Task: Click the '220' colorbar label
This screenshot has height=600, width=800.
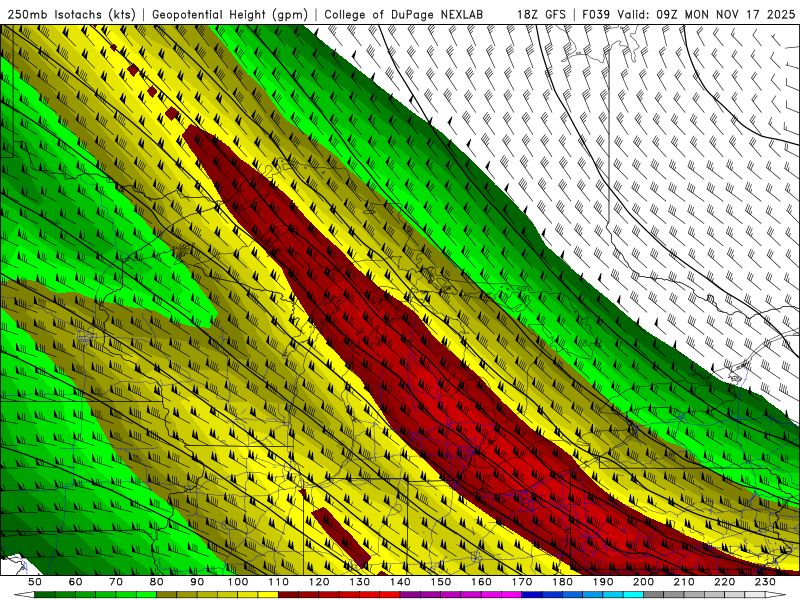Action: [724, 582]
